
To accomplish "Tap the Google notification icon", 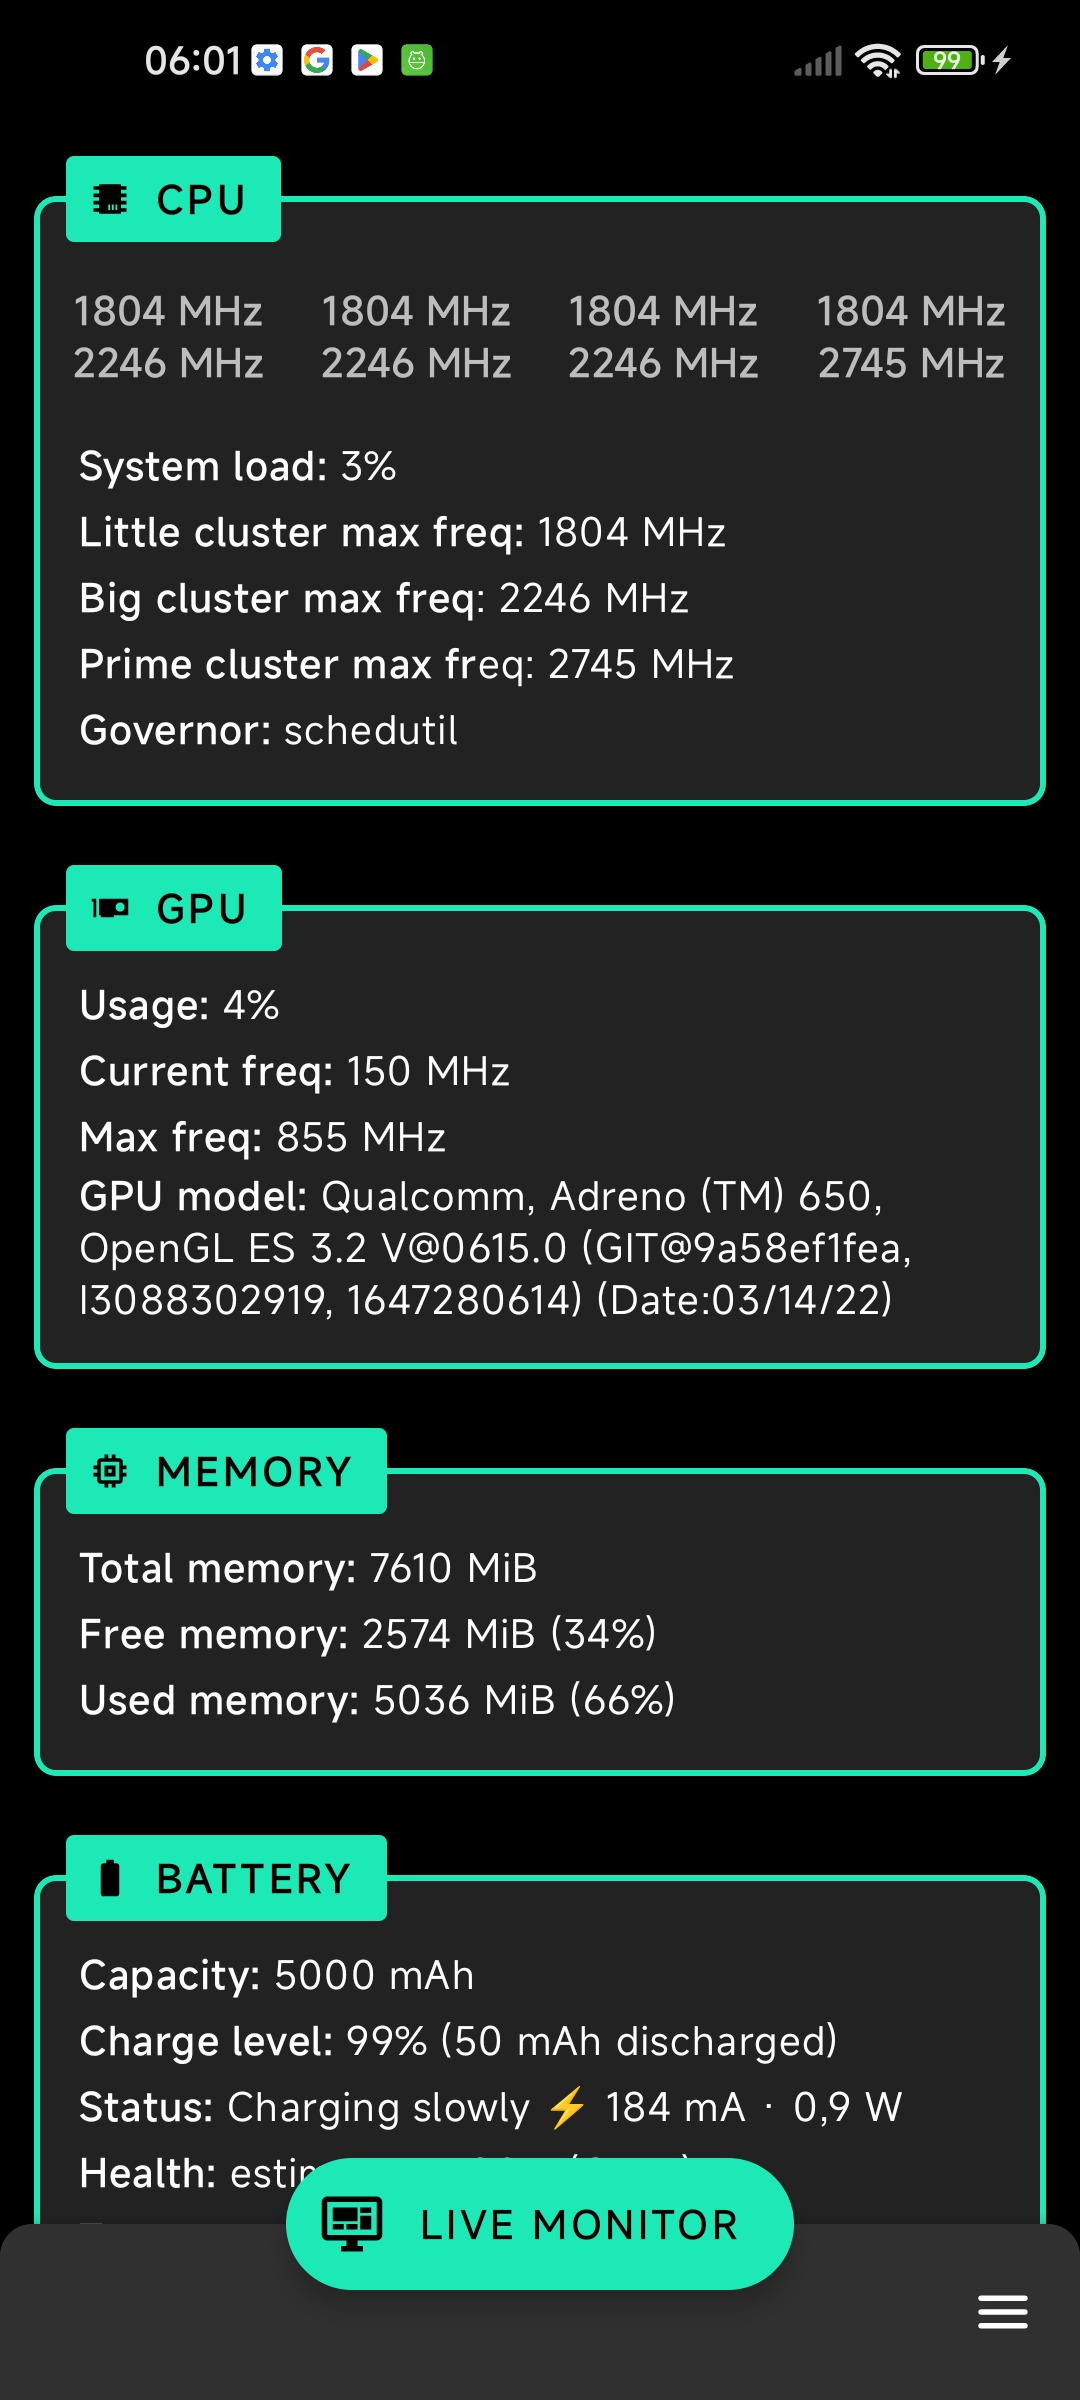I will pyautogui.click(x=317, y=61).
